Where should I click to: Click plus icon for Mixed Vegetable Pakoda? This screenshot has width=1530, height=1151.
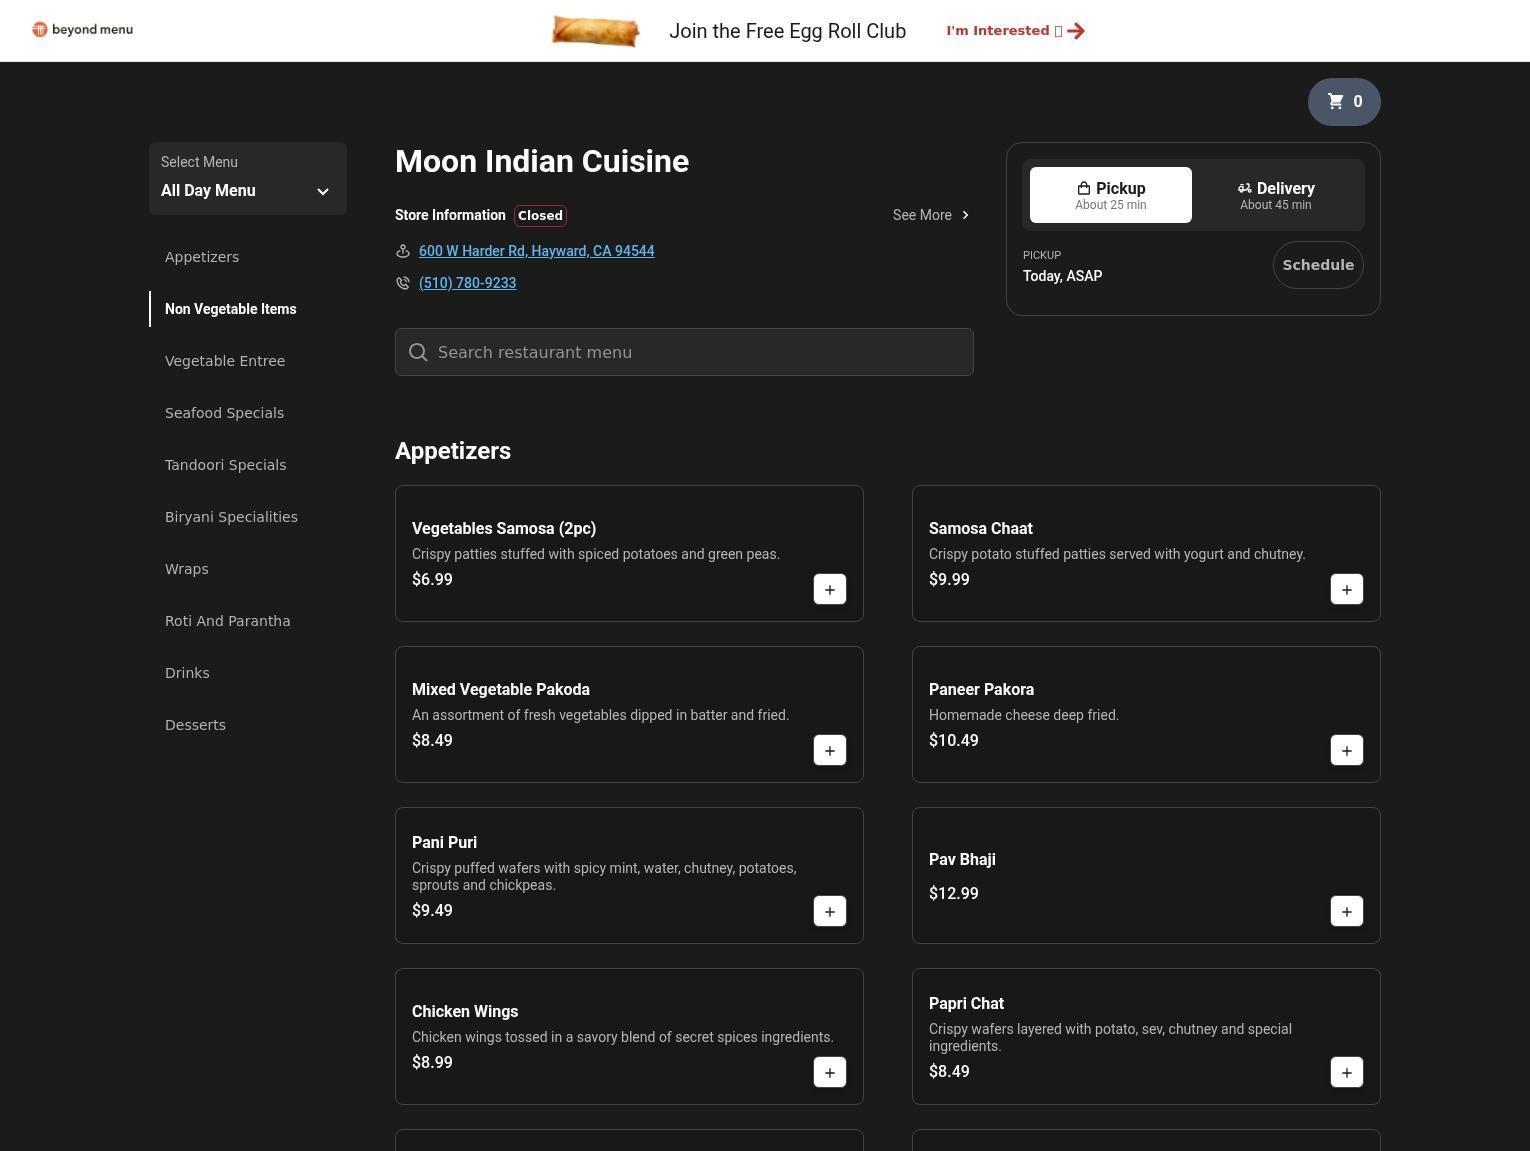point(829,751)
